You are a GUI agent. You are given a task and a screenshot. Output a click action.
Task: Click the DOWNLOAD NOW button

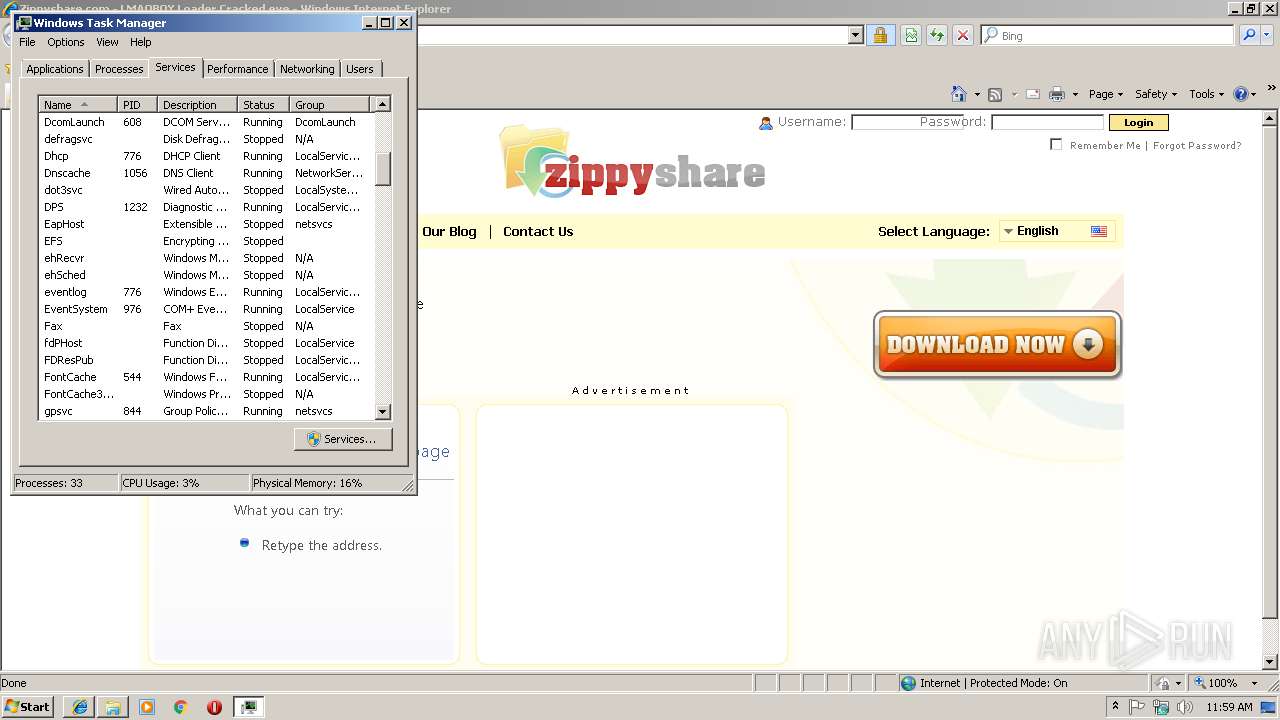pos(997,345)
